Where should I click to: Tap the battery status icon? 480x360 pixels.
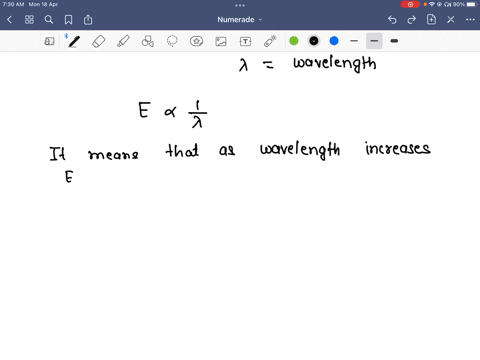471,4
